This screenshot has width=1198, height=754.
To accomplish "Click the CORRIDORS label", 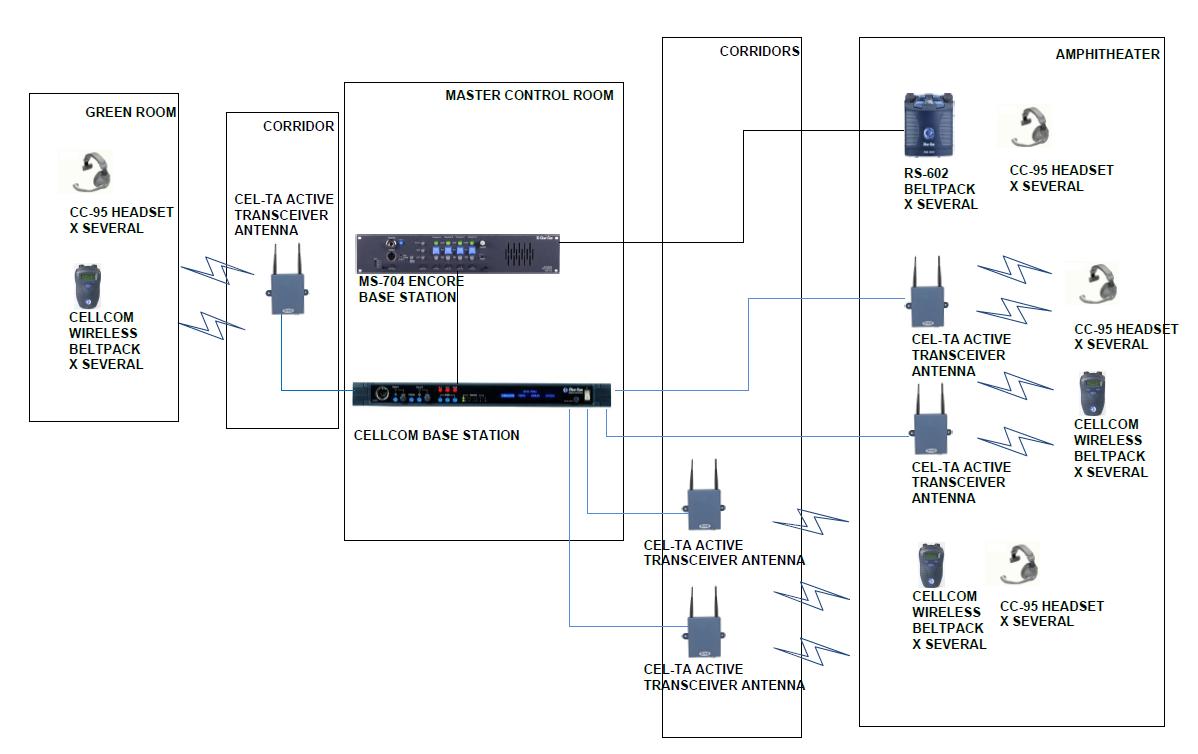I will click(759, 51).
